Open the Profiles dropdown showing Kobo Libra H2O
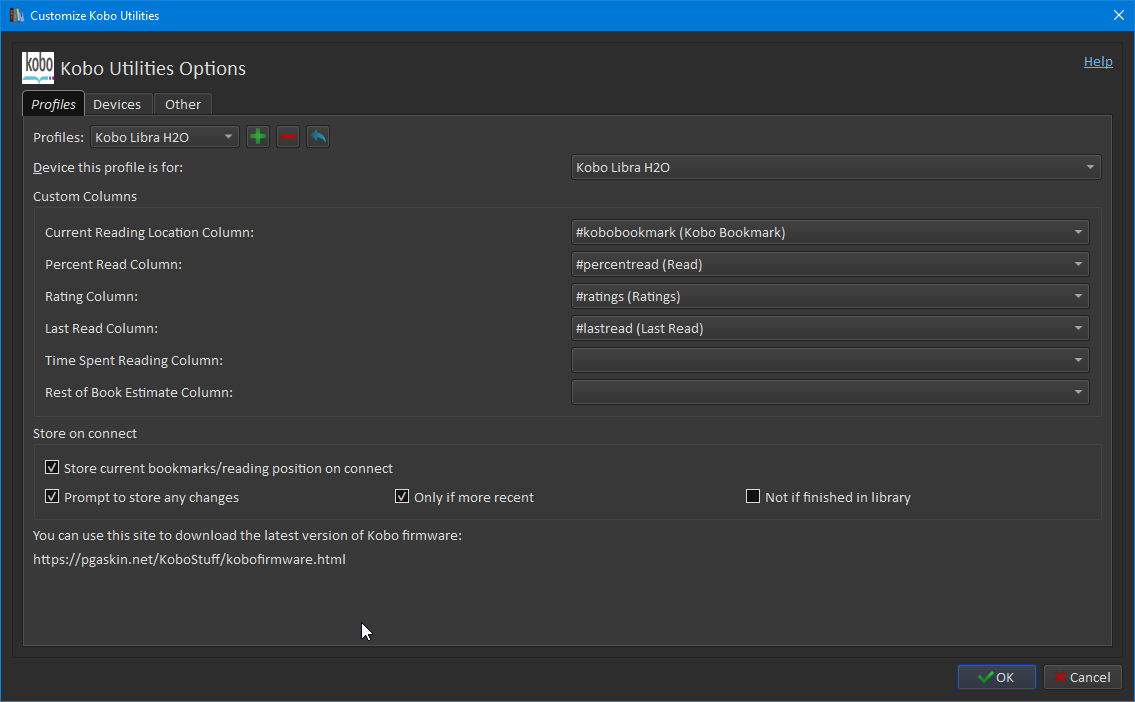1135x702 pixels. pyautogui.click(x=165, y=137)
